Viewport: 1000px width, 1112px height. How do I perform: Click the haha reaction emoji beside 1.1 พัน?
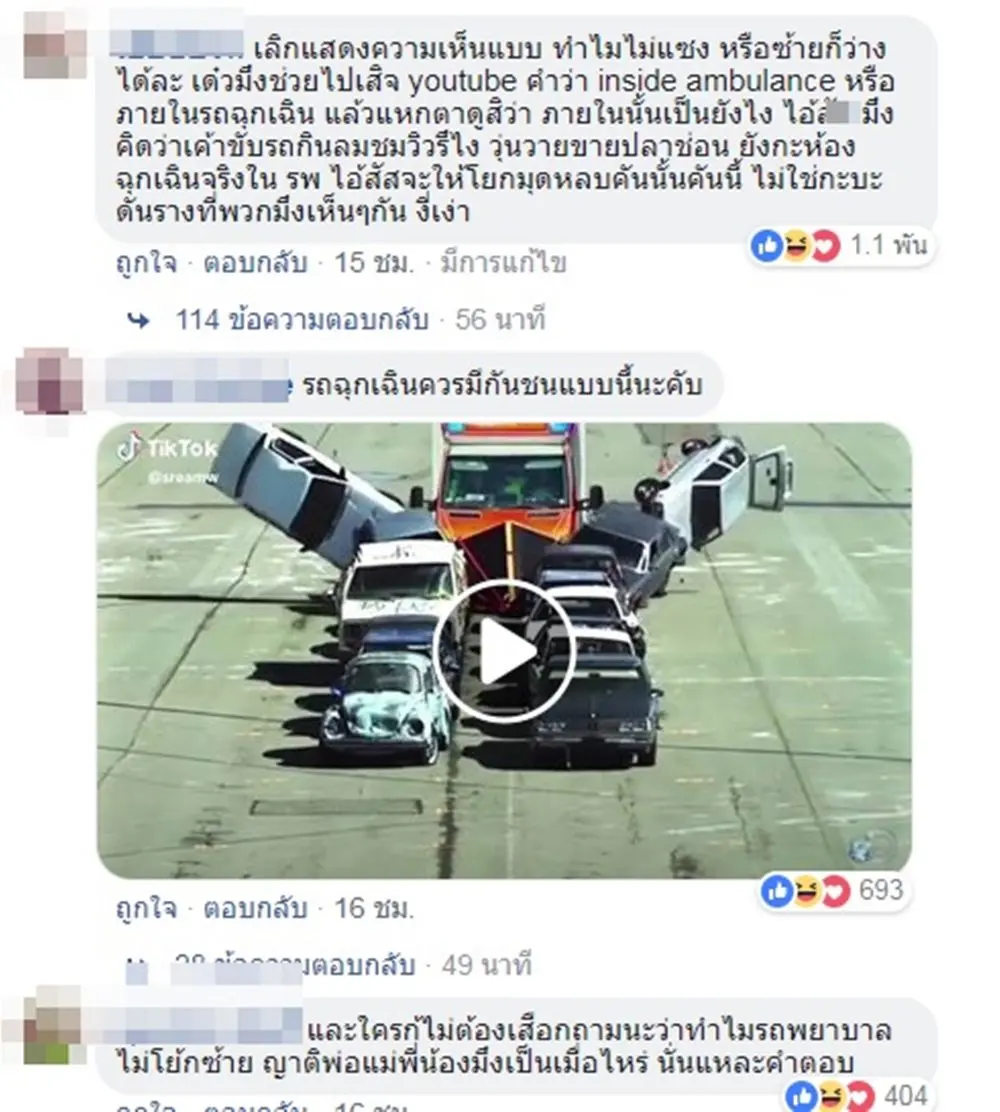point(796,246)
